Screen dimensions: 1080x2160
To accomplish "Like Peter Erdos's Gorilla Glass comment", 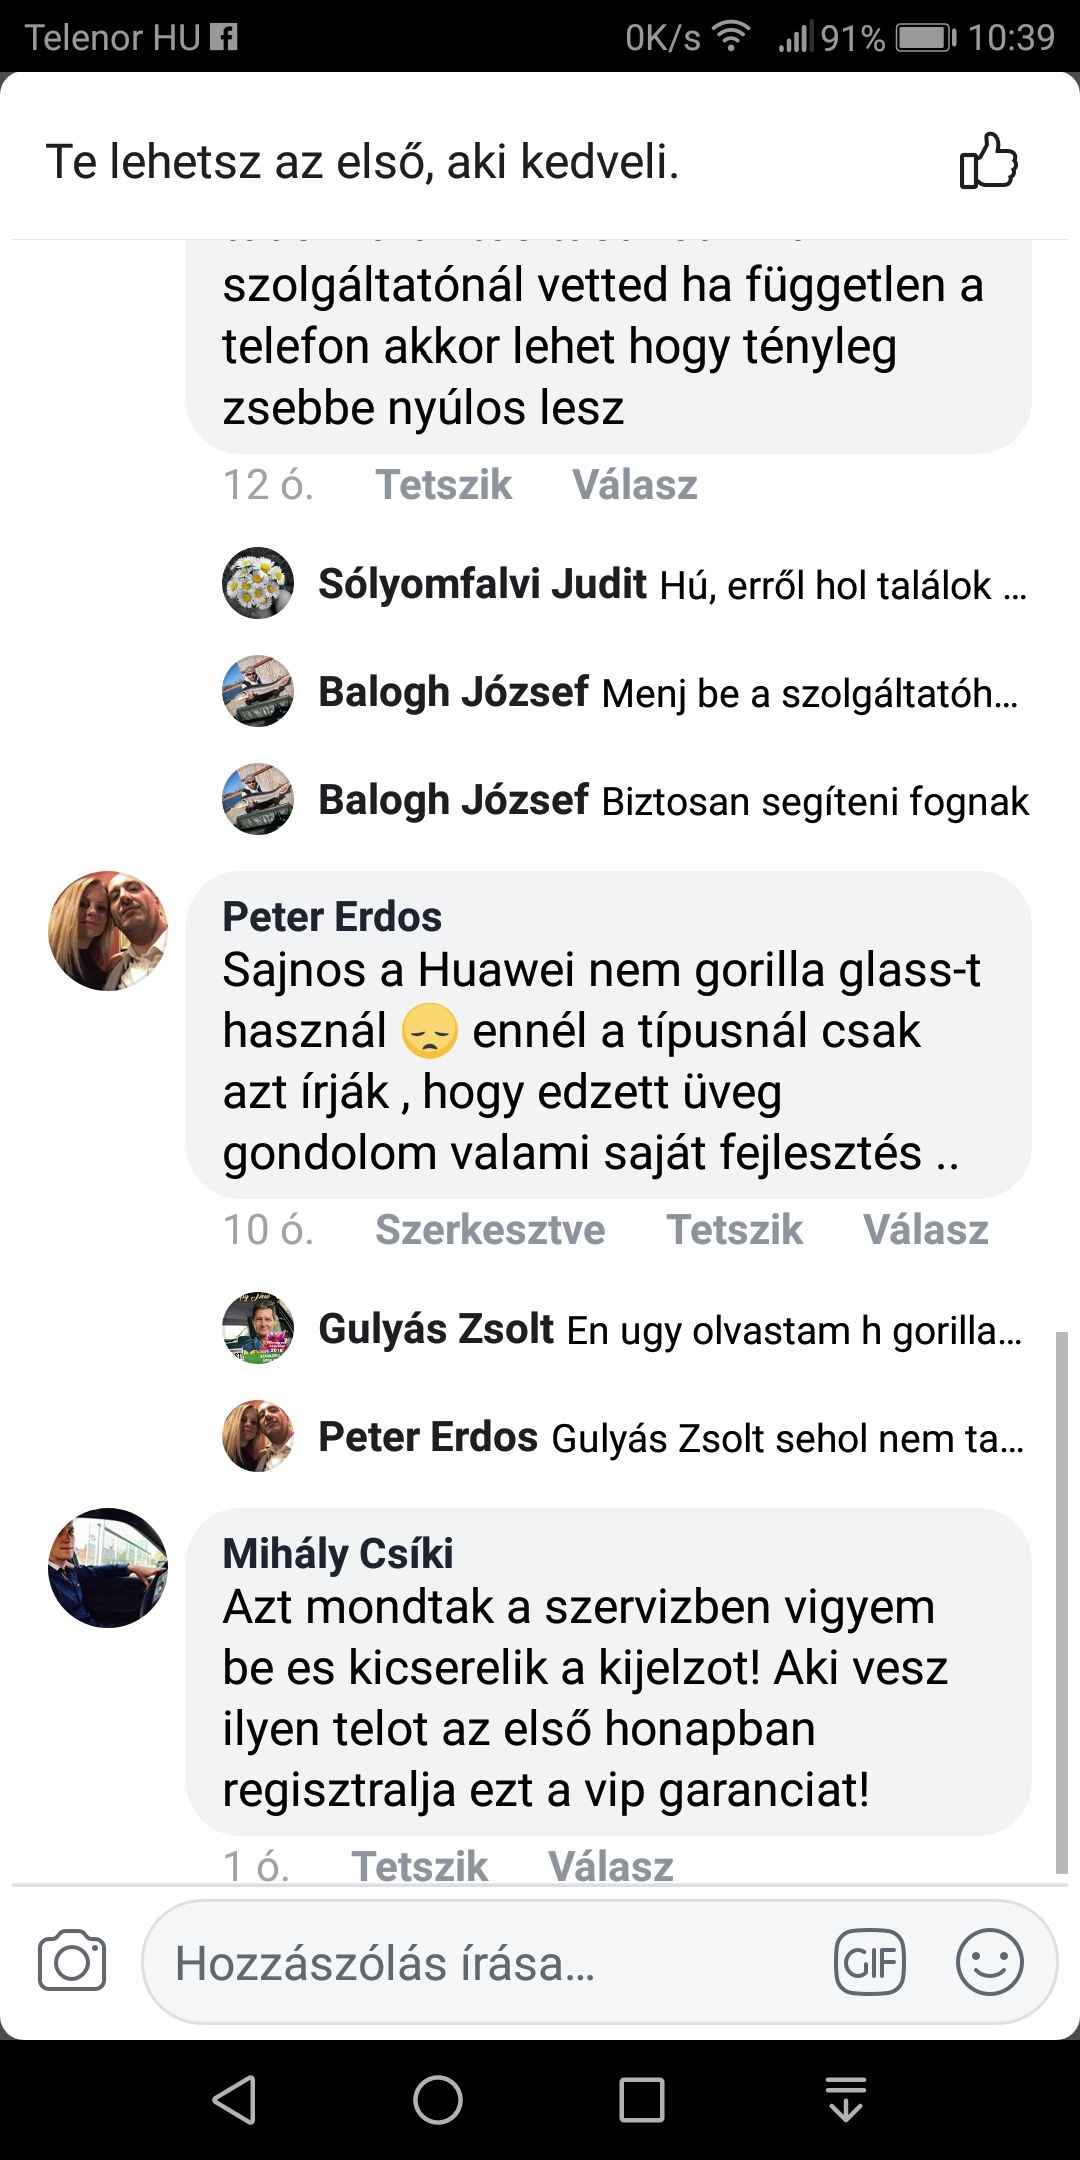I will (734, 1230).
